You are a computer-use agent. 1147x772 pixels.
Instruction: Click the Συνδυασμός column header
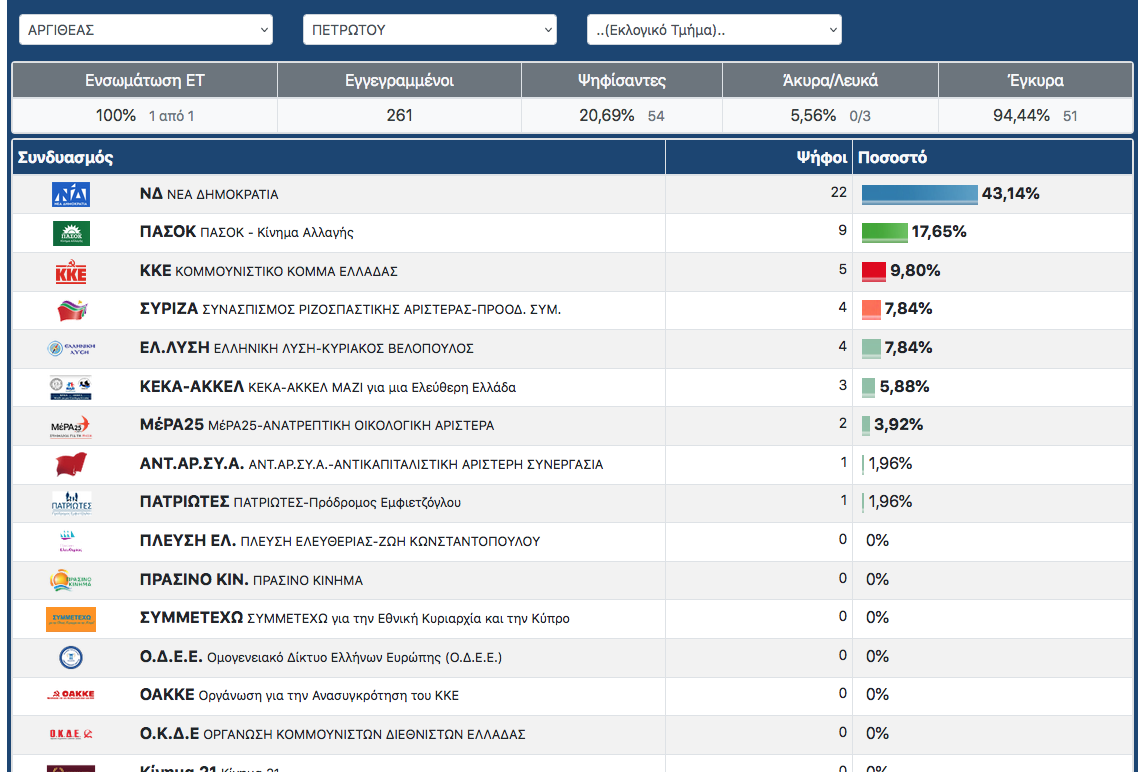tap(66, 158)
